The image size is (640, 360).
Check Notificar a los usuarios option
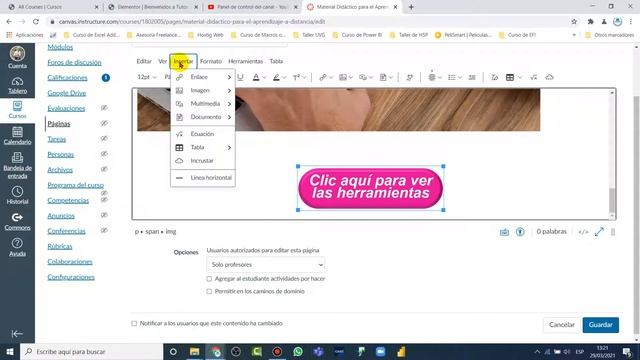pyautogui.click(x=134, y=323)
